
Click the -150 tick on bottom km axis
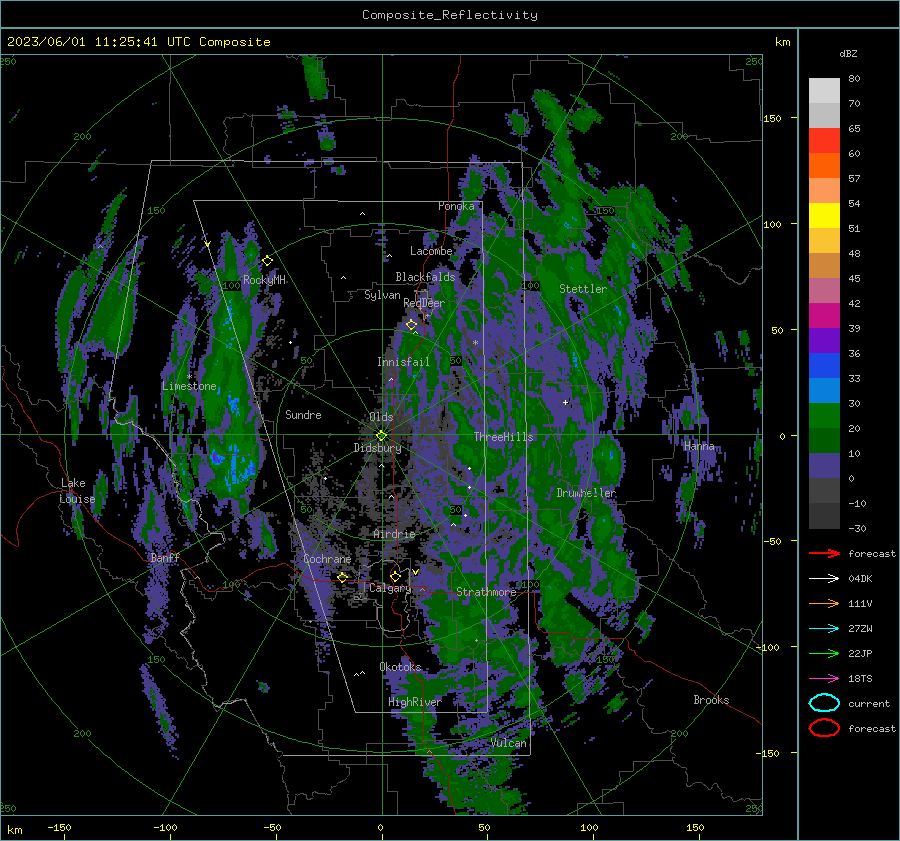pyautogui.click(x=59, y=827)
